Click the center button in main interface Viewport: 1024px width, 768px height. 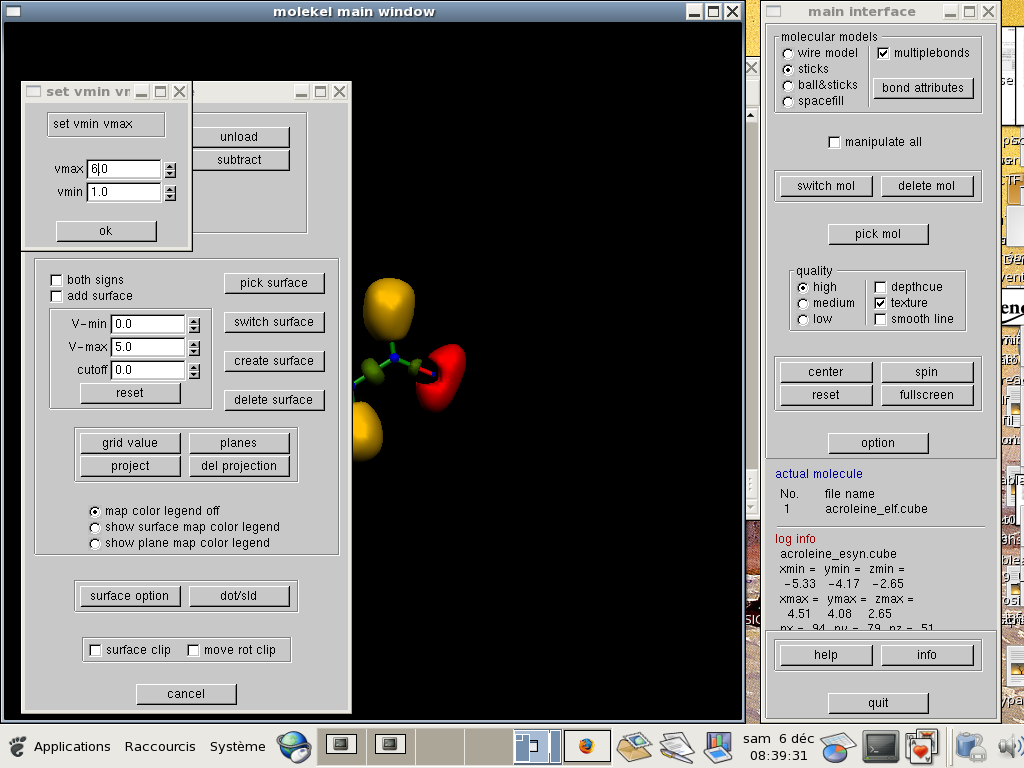[x=825, y=372]
